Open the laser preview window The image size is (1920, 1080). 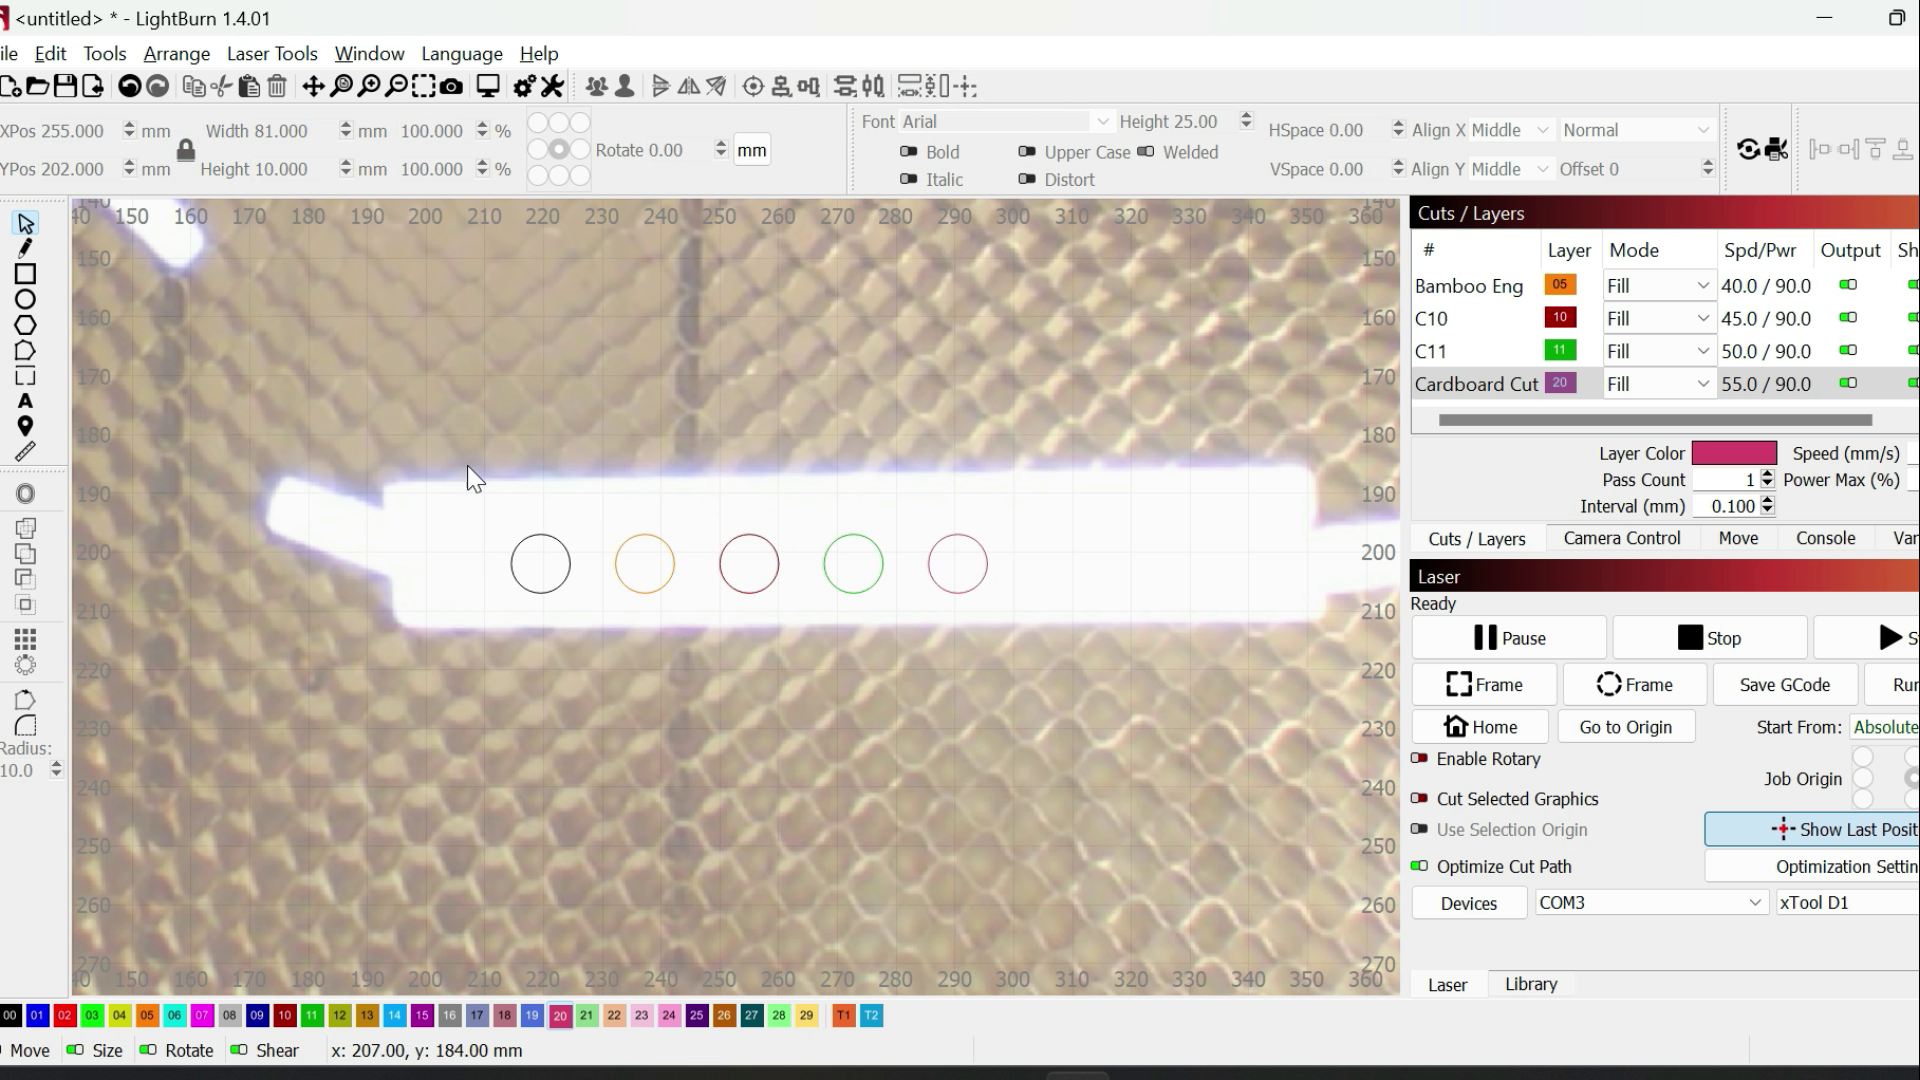pos(488,87)
